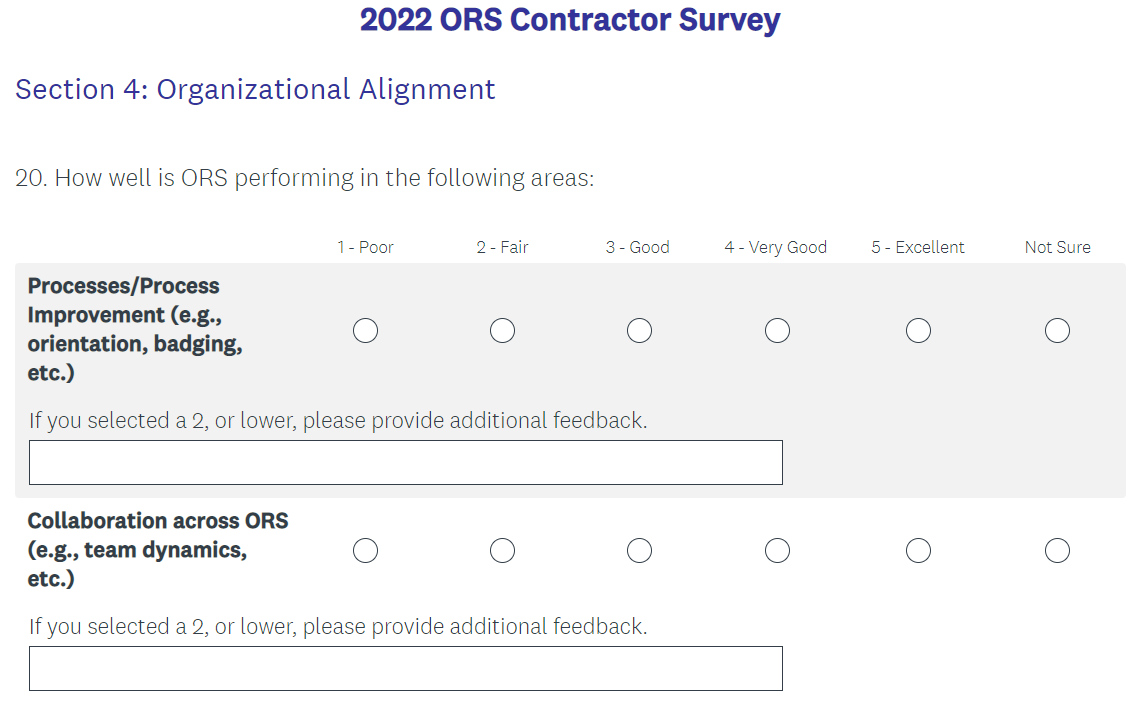Select Not Sure for Collaboration across ORS
Screen dimensions: 1147x701
pyautogui.click(x=1057, y=551)
